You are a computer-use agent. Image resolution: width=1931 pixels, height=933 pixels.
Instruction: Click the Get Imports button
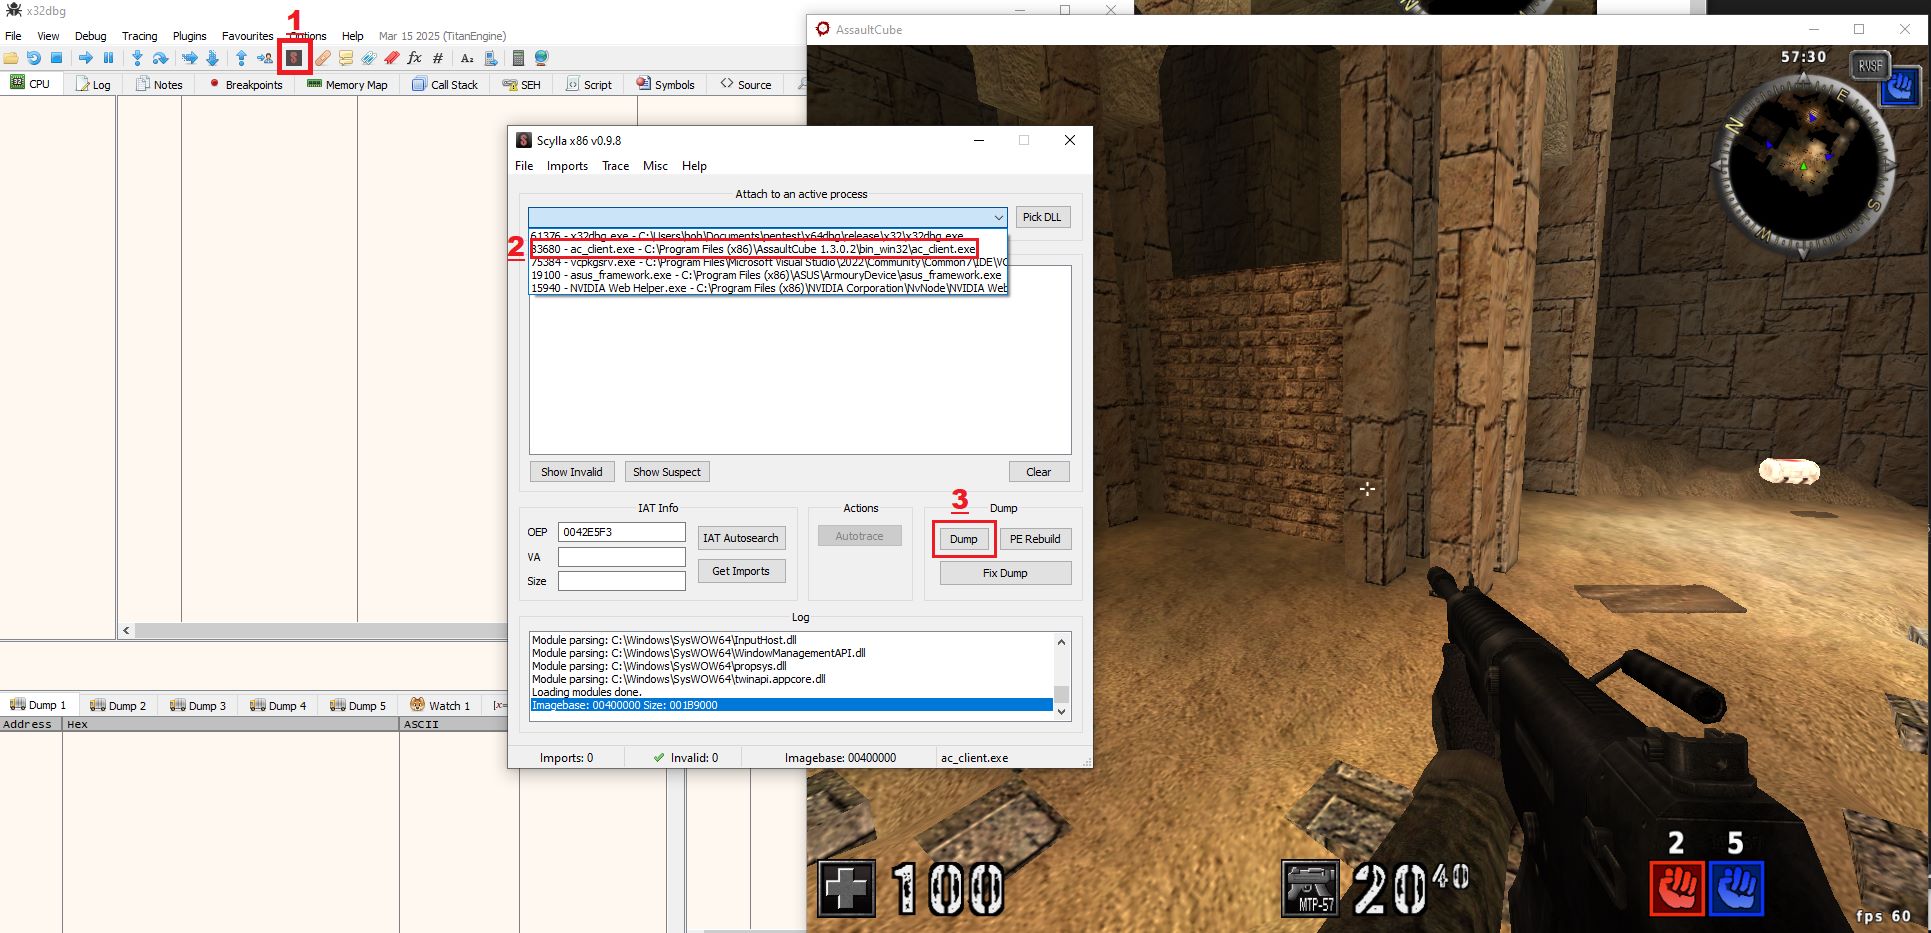coord(741,571)
